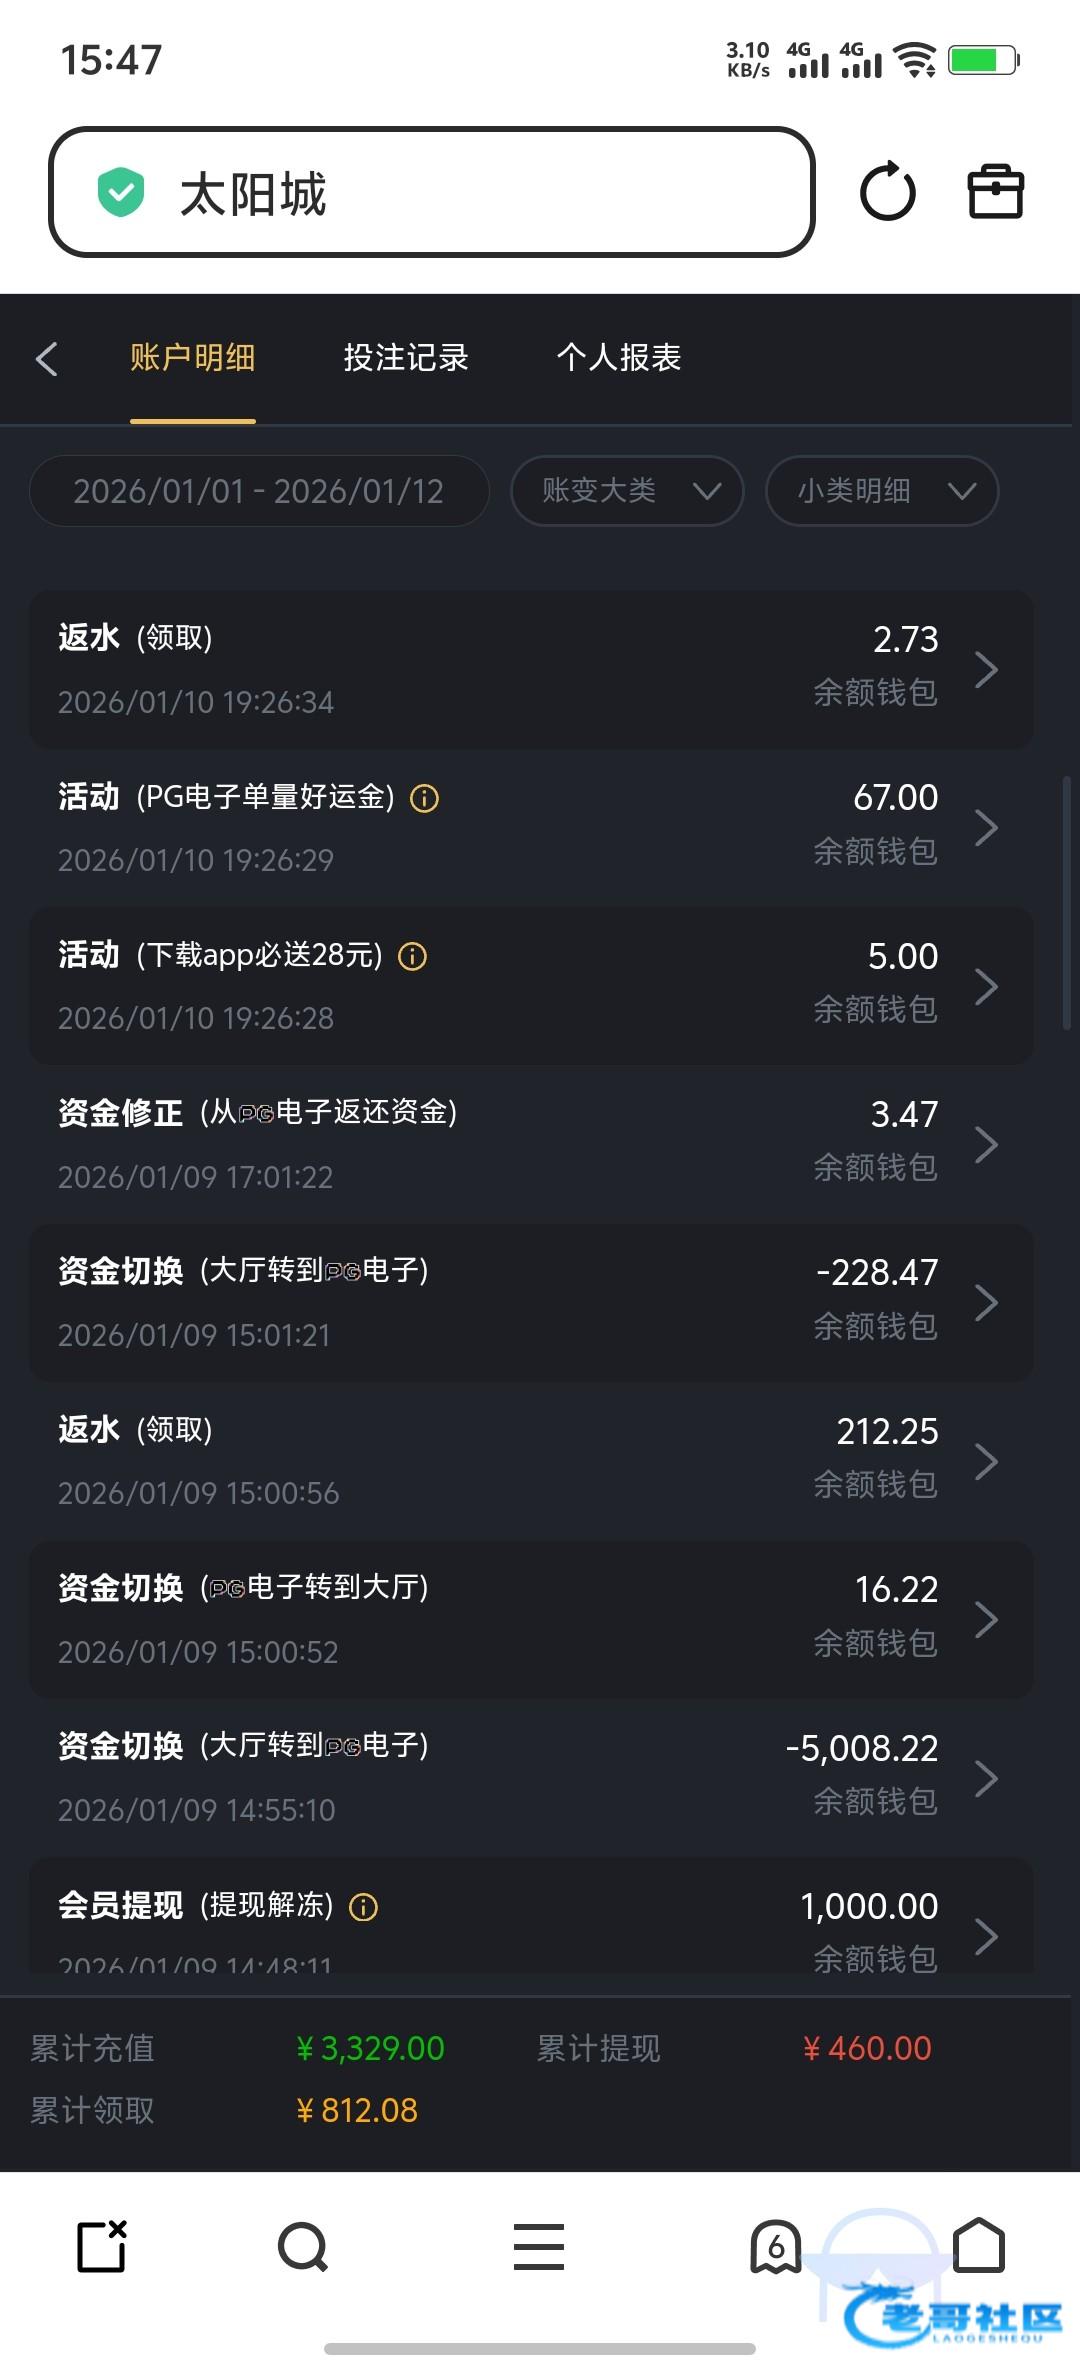Open the browser search icon
Screen dimensions: 1080x2376
click(x=303, y=2248)
